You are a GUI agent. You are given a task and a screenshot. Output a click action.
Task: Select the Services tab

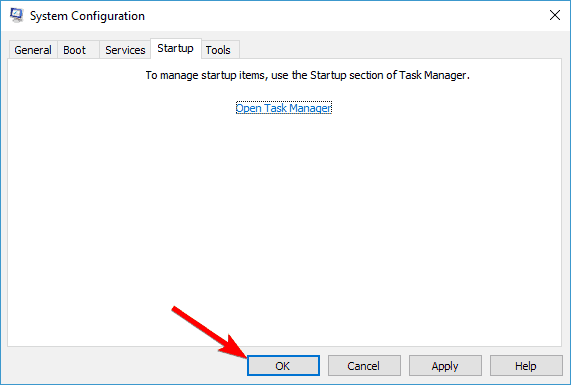click(x=125, y=50)
